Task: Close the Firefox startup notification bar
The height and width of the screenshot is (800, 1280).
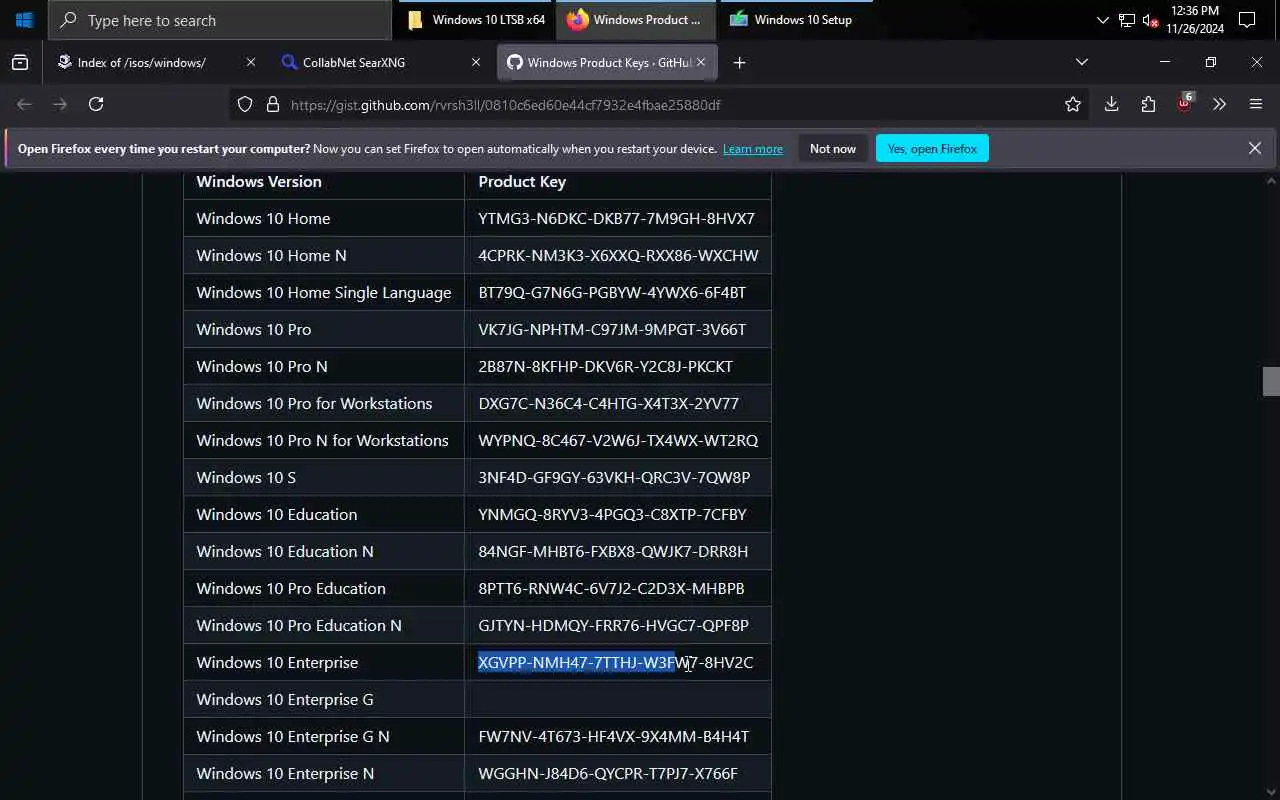Action: pos(1255,148)
